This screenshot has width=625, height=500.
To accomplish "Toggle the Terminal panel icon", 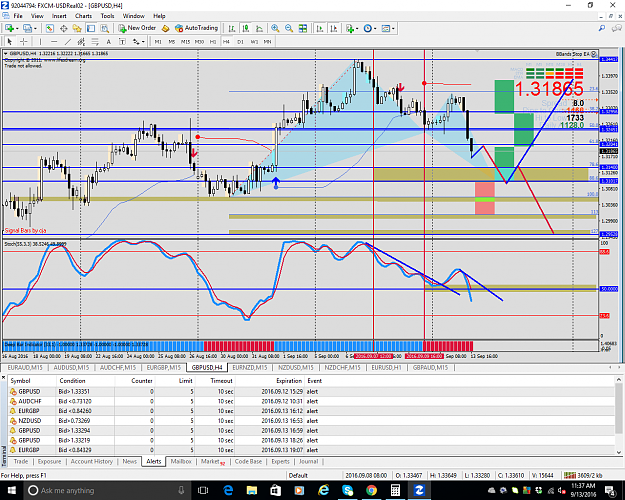I will pyautogui.click(x=91, y=28).
